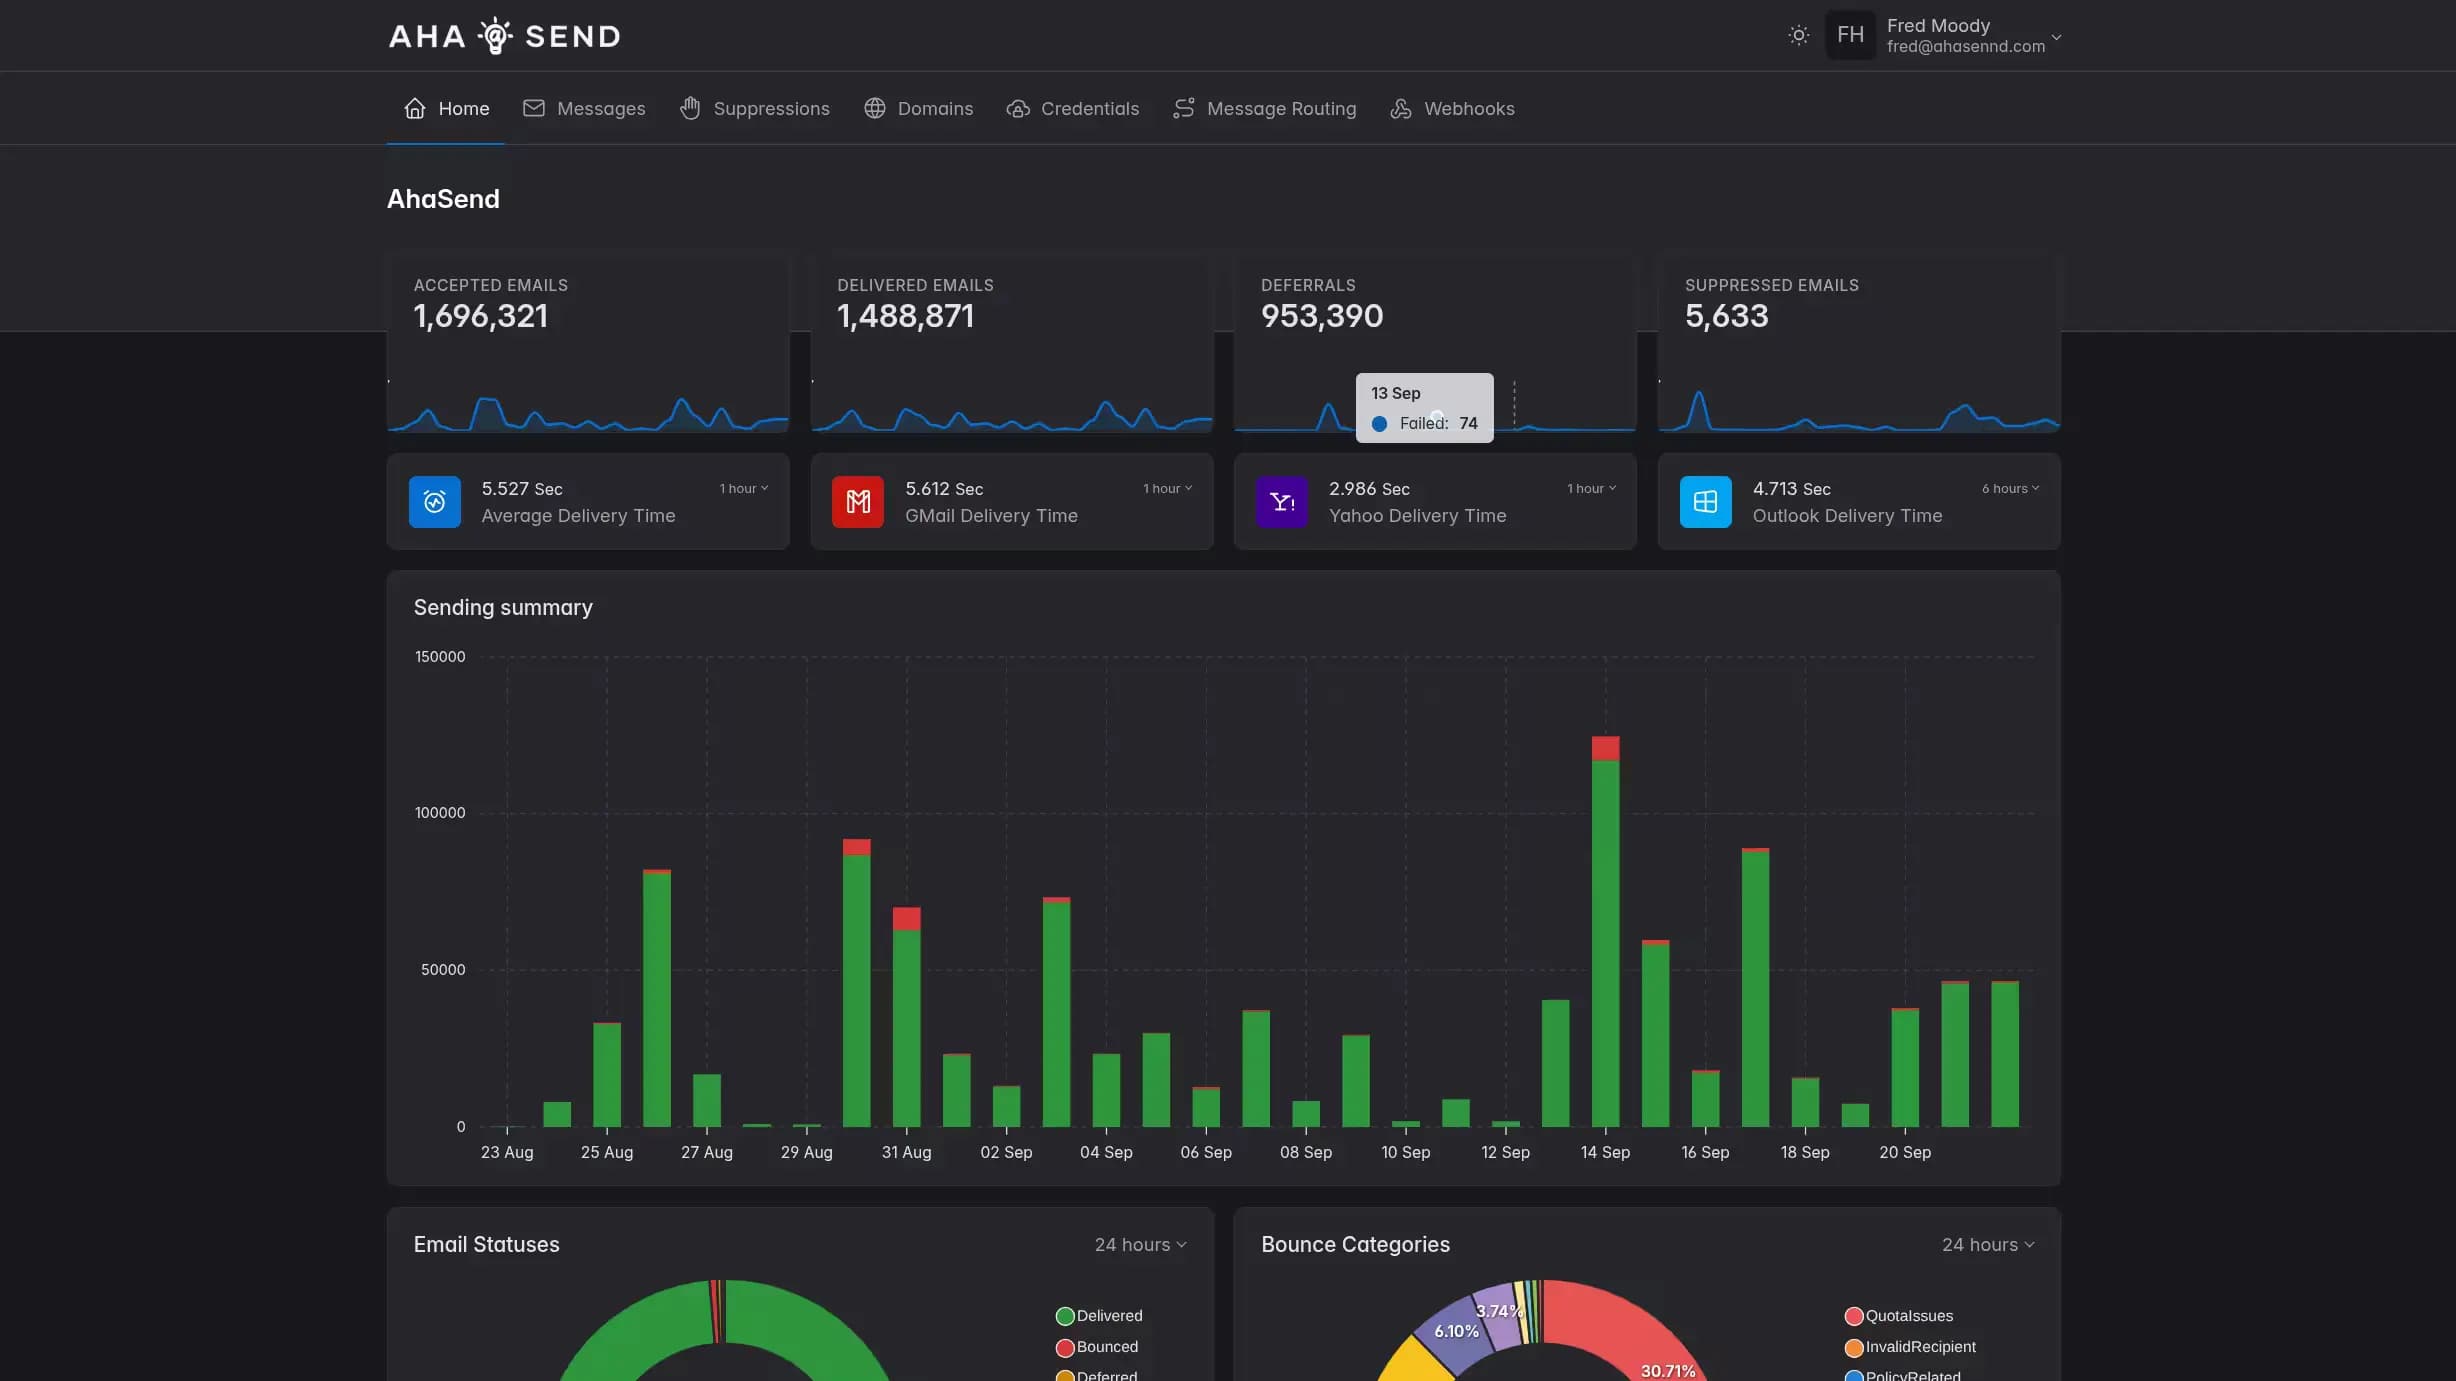Image resolution: width=2456 pixels, height=1381 pixels.
Task: Select the Home icon in navigation
Action: (x=415, y=108)
